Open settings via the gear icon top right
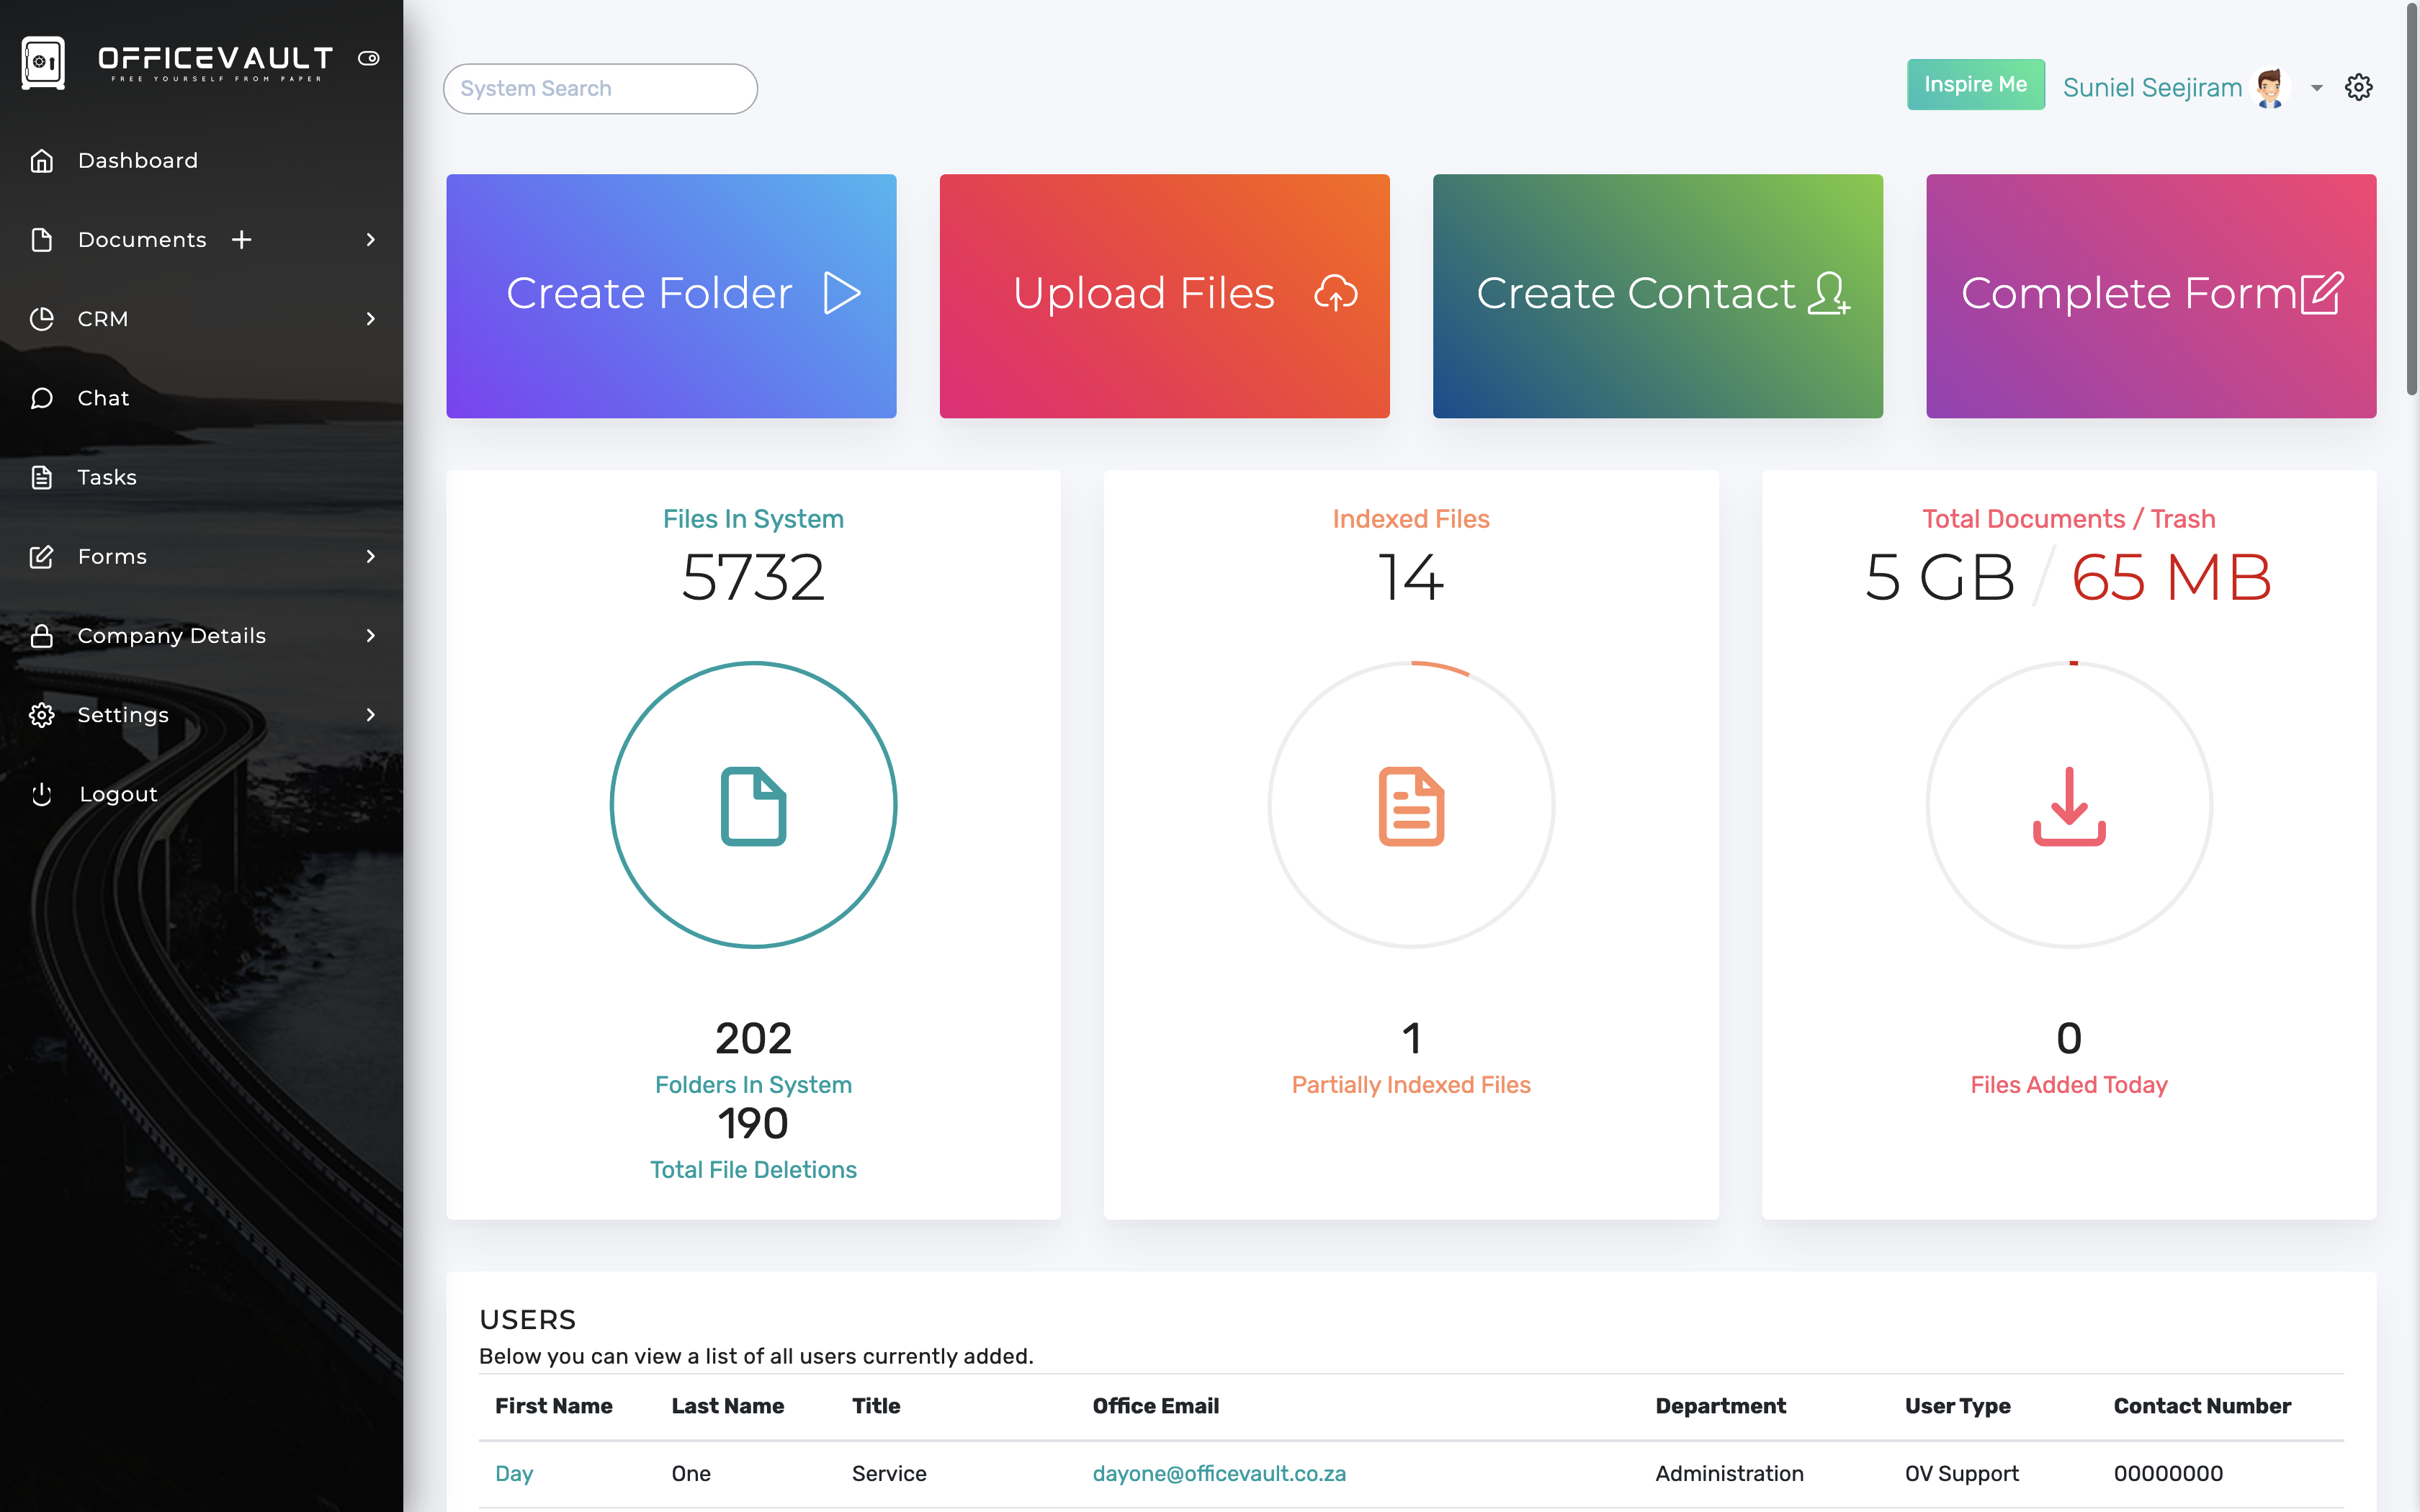Viewport: 2420px width, 1512px height. point(2359,87)
